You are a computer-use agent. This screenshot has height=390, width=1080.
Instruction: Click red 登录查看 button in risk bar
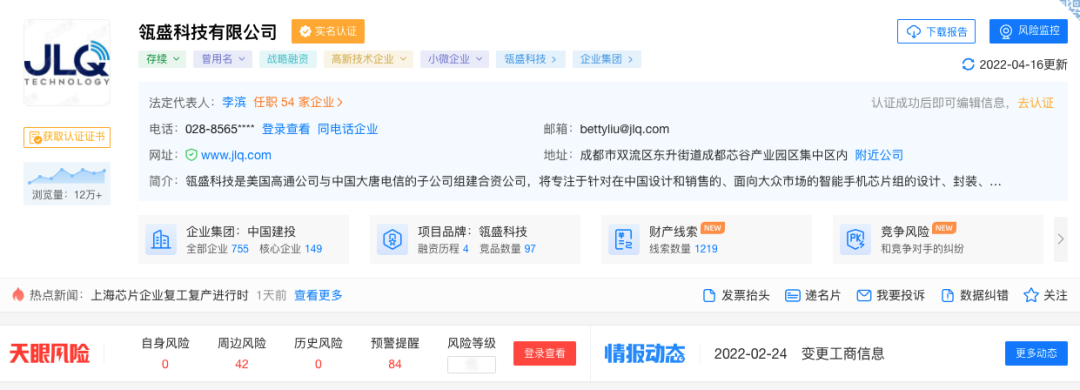point(545,353)
